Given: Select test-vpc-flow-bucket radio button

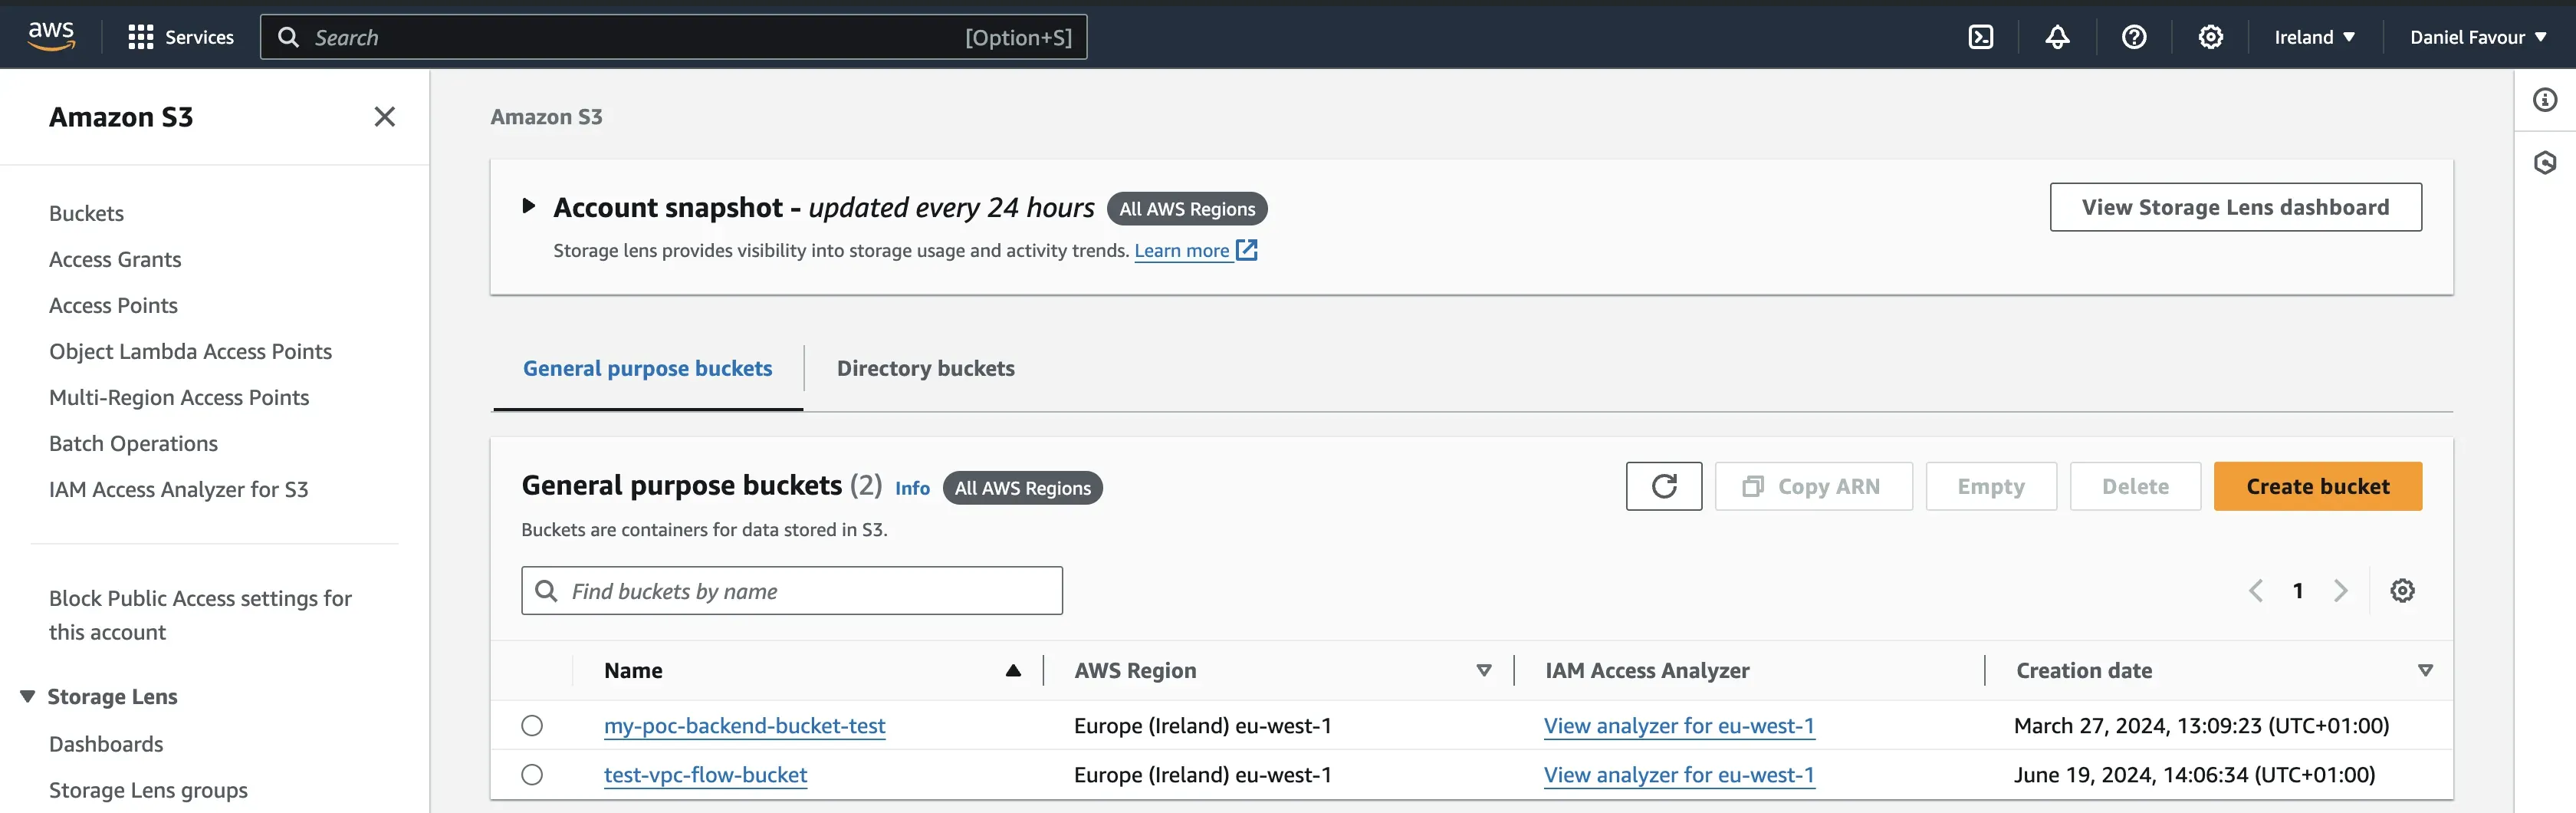Looking at the screenshot, I should [532, 774].
